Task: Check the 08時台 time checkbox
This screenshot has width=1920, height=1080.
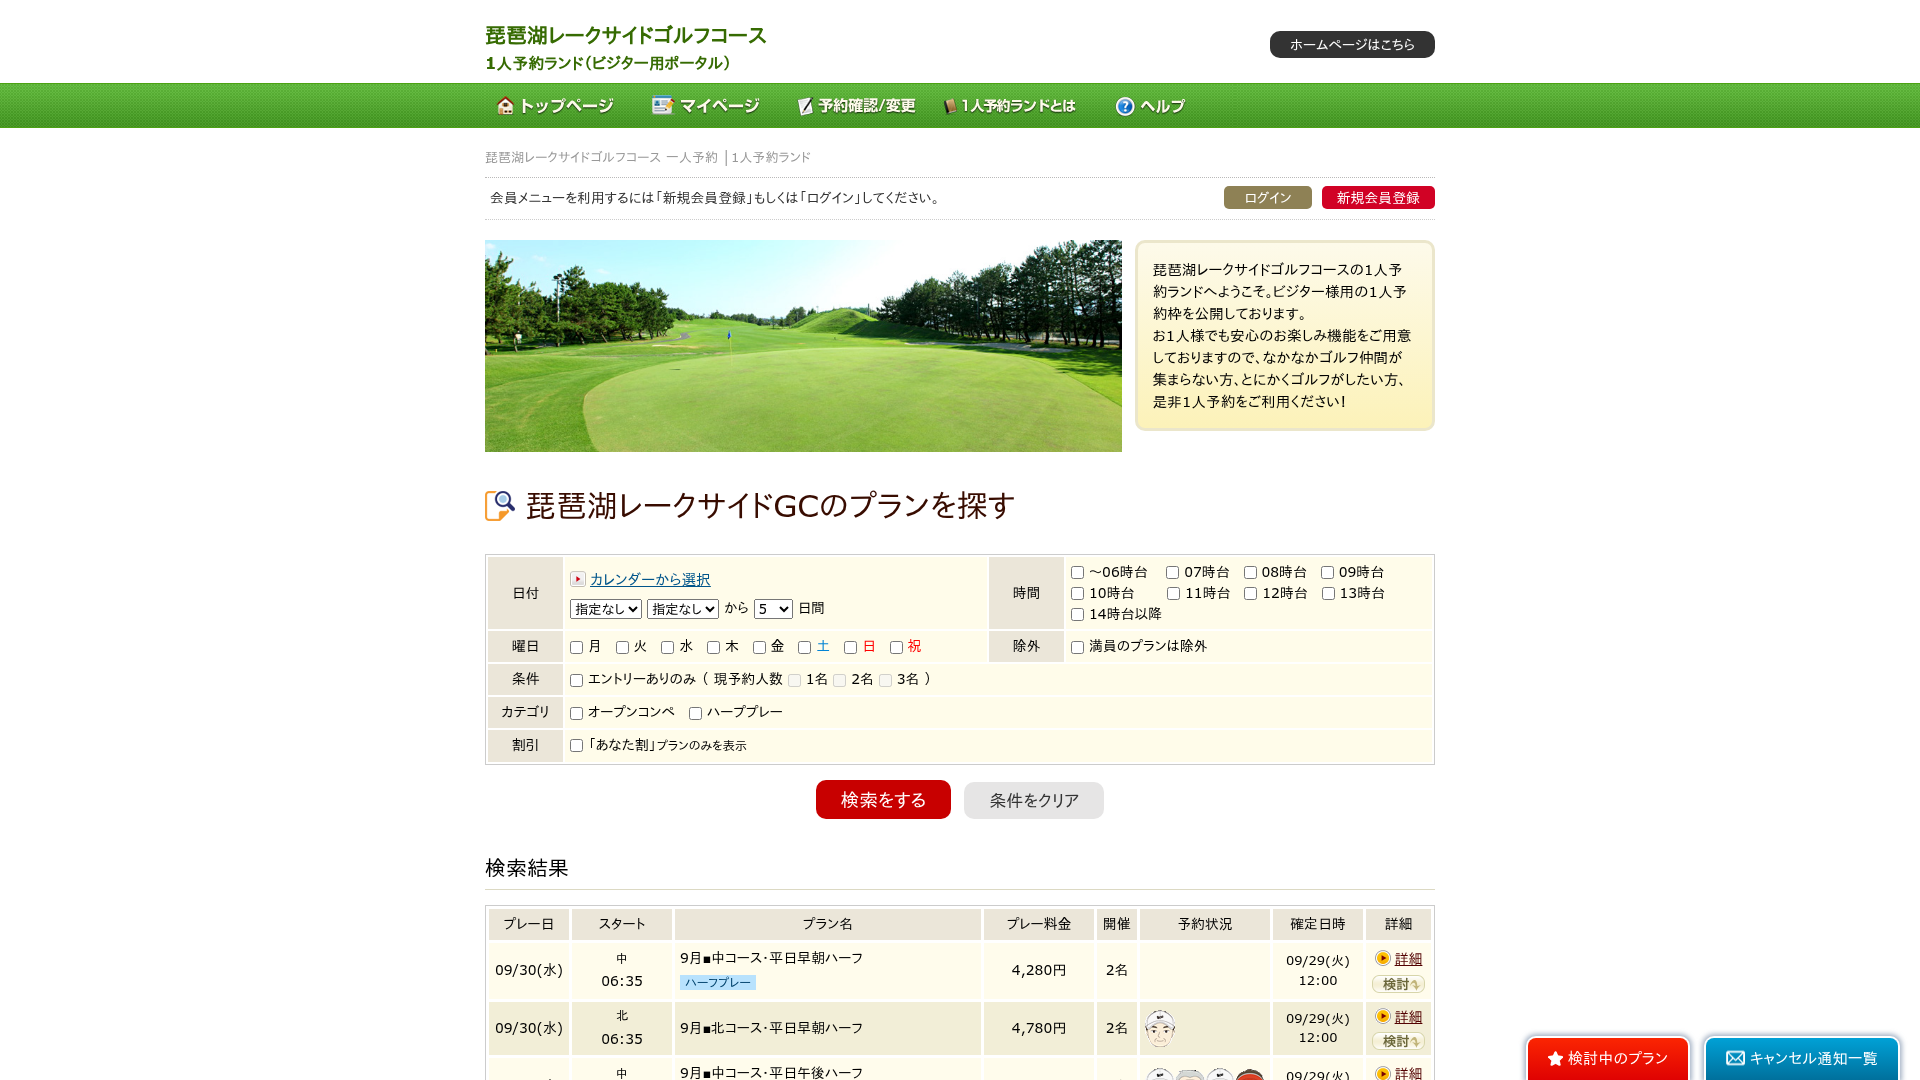Action: coord(1250,573)
